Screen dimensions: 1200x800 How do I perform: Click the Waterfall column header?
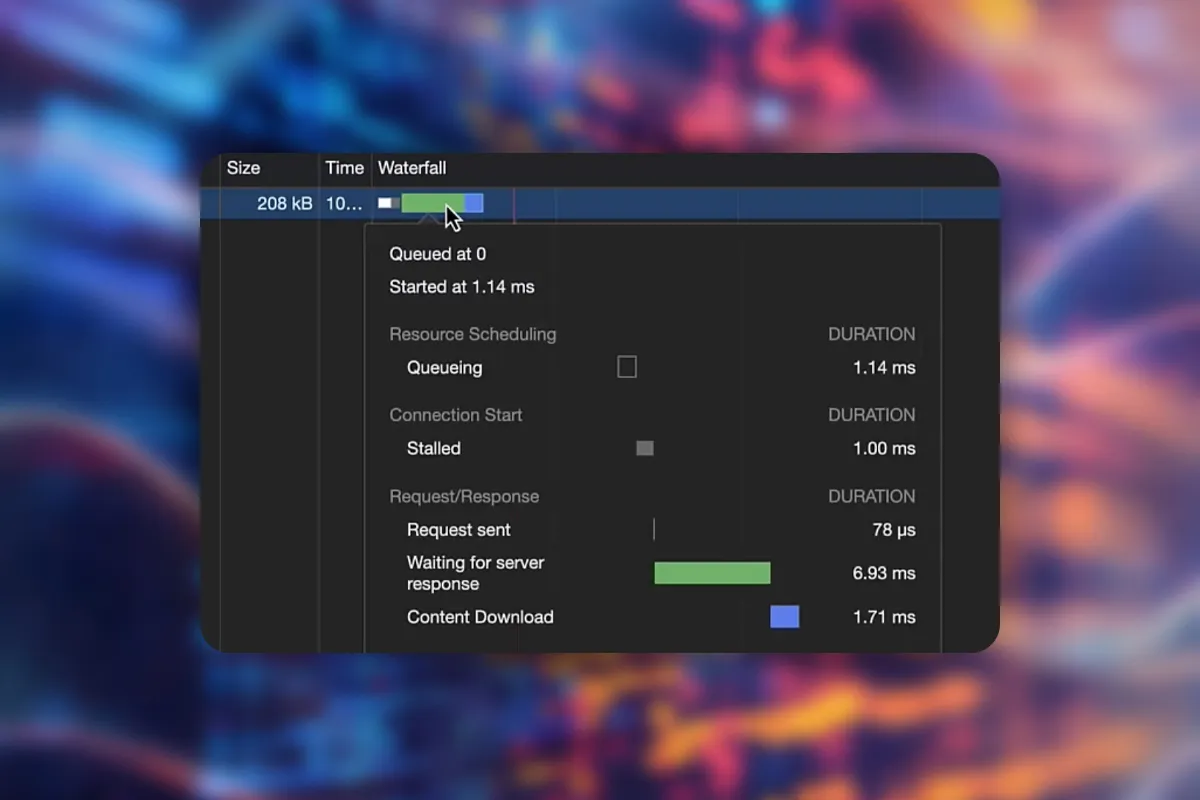tap(412, 168)
